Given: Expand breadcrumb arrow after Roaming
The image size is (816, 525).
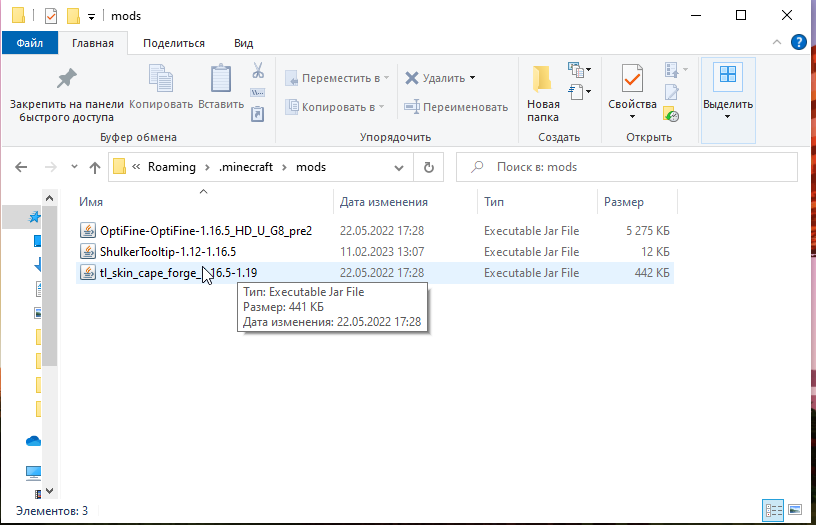Looking at the screenshot, I should point(208,168).
